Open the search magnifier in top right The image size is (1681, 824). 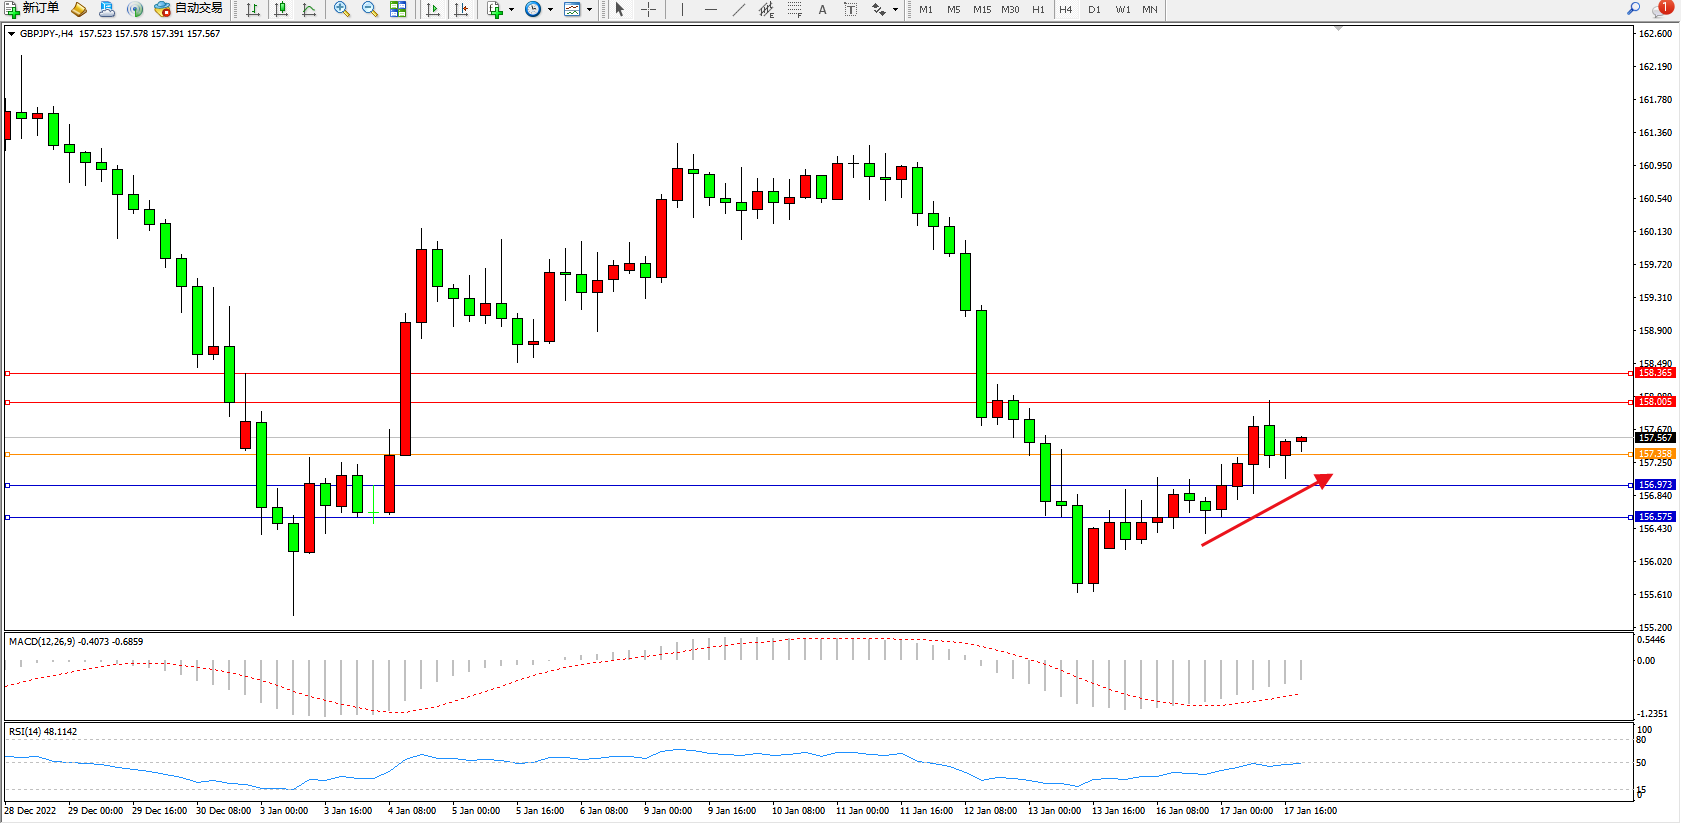pos(1634,8)
